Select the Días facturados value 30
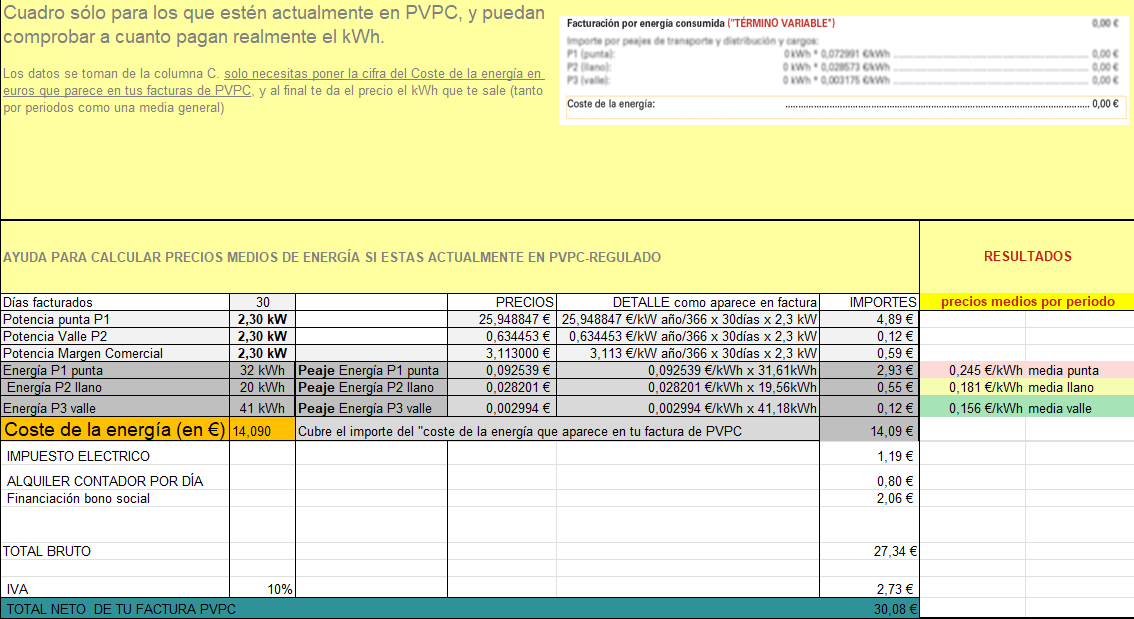 pyautogui.click(x=263, y=302)
